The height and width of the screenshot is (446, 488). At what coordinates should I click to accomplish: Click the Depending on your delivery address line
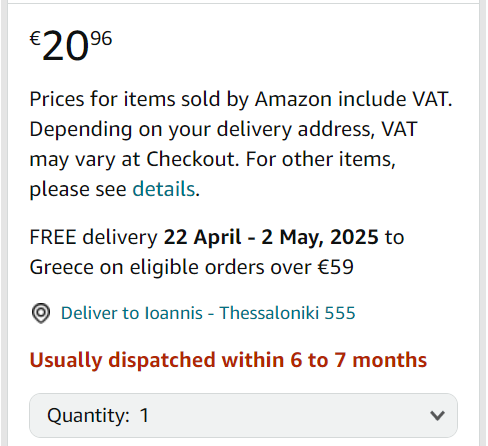[x=223, y=129]
